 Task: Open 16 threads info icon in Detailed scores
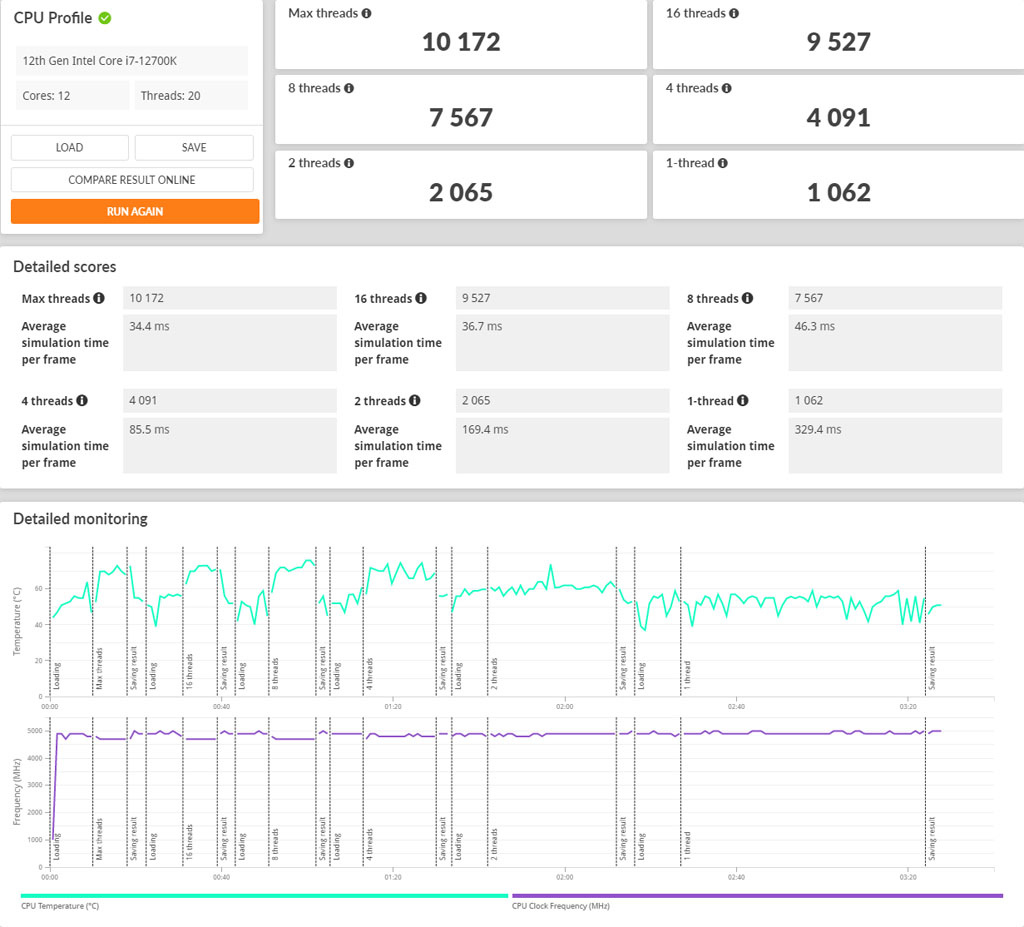point(421,298)
